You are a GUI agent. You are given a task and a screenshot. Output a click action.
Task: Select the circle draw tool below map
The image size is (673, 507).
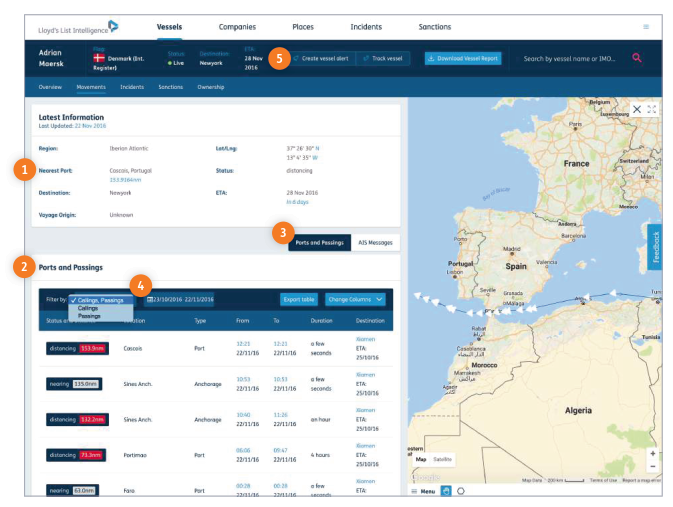pyautogui.click(x=461, y=491)
